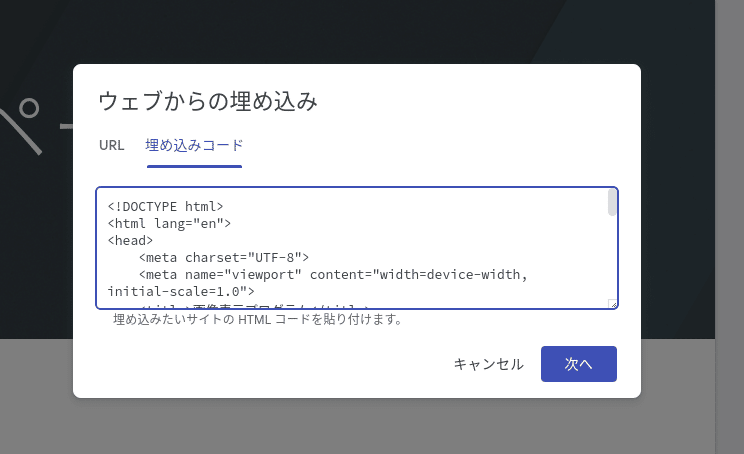Place cursor on the <!DOCTYPE html> line
This screenshot has width=744, height=454.
click(x=165, y=206)
